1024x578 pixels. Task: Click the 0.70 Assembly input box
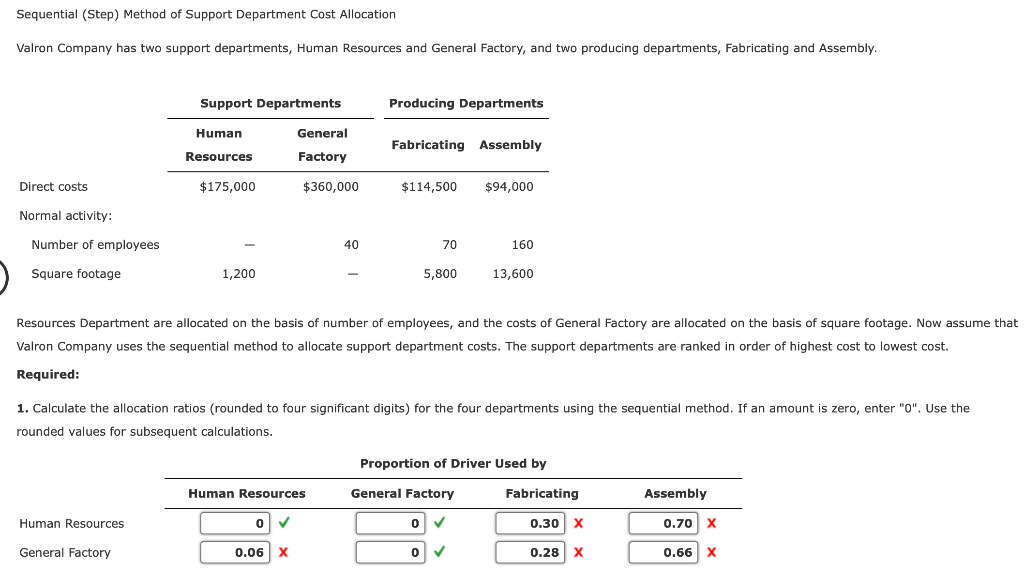tap(663, 523)
